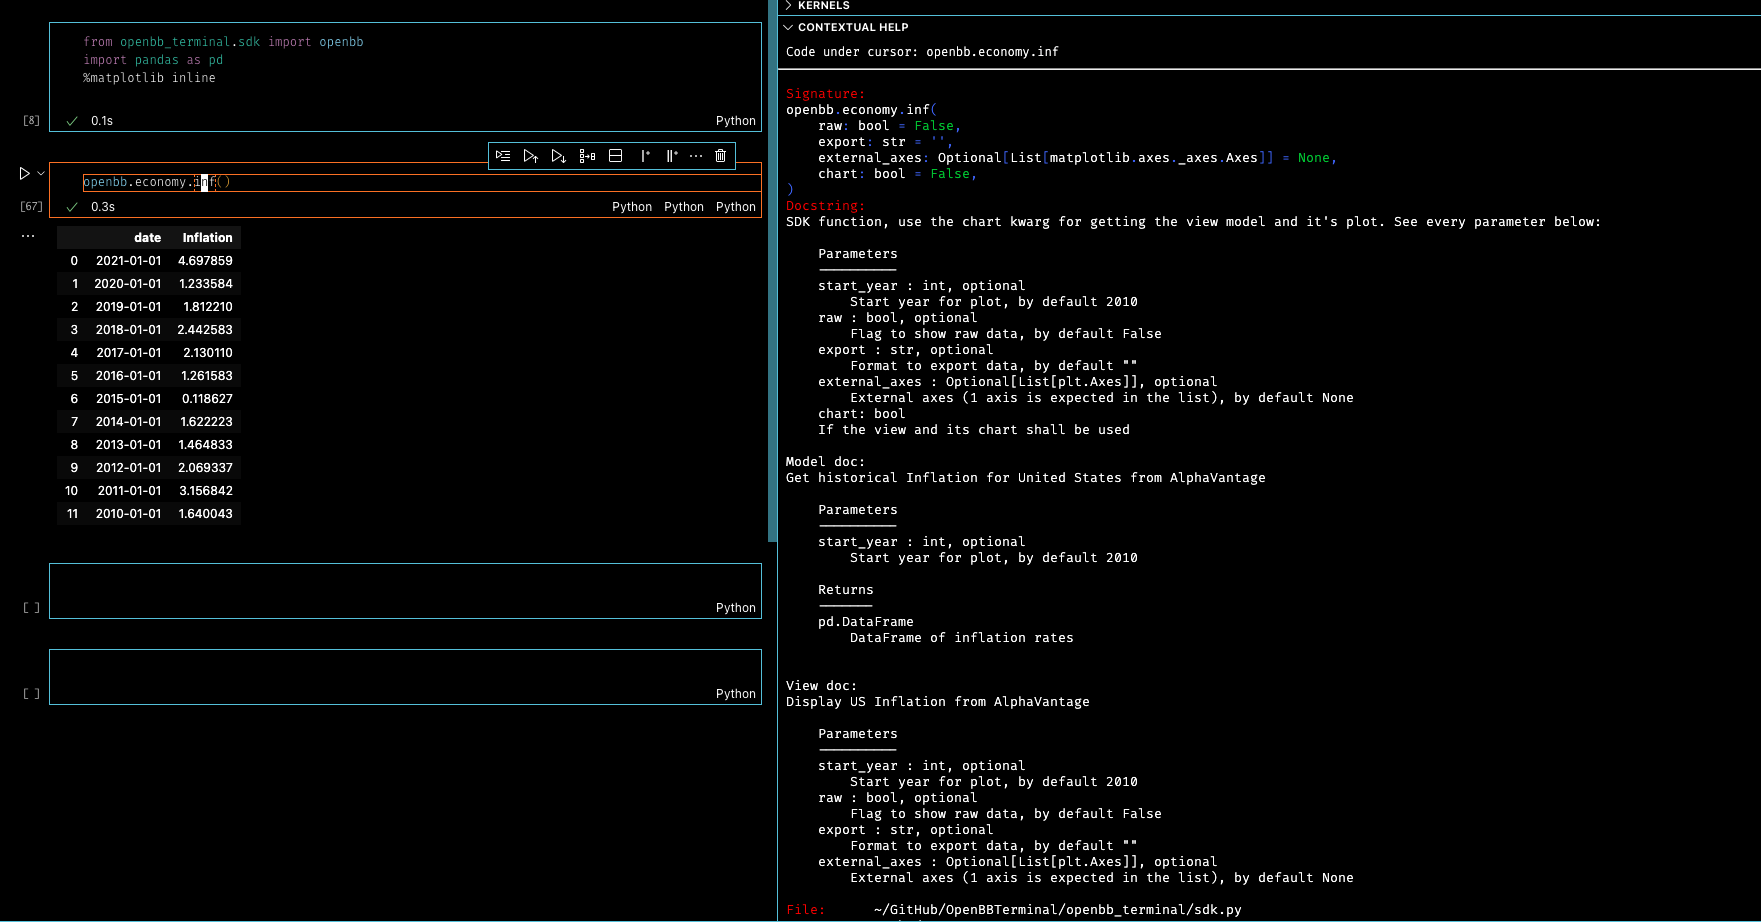This screenshot has width=1761, height=922.
Task: Place cursor in openbb.economy.inf() code line
Action: (x=157, y=182)
